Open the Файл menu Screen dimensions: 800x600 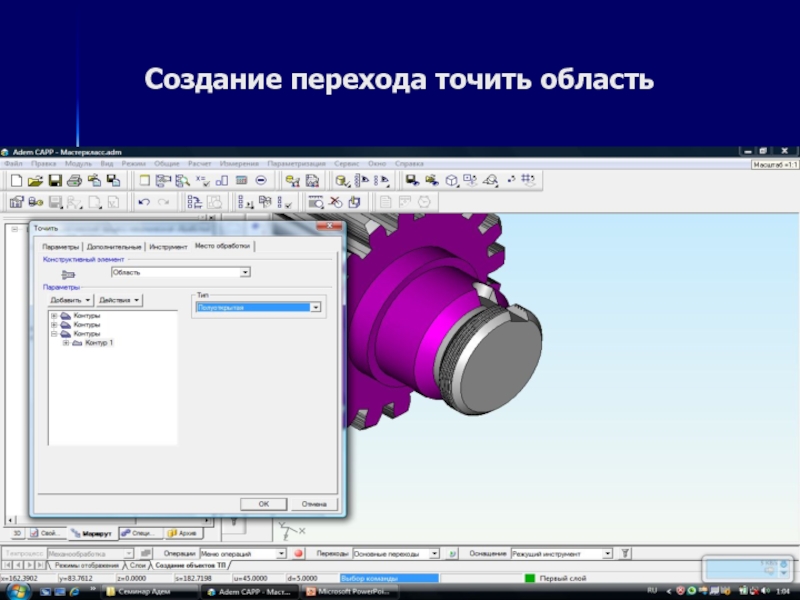tap(13, 163)
